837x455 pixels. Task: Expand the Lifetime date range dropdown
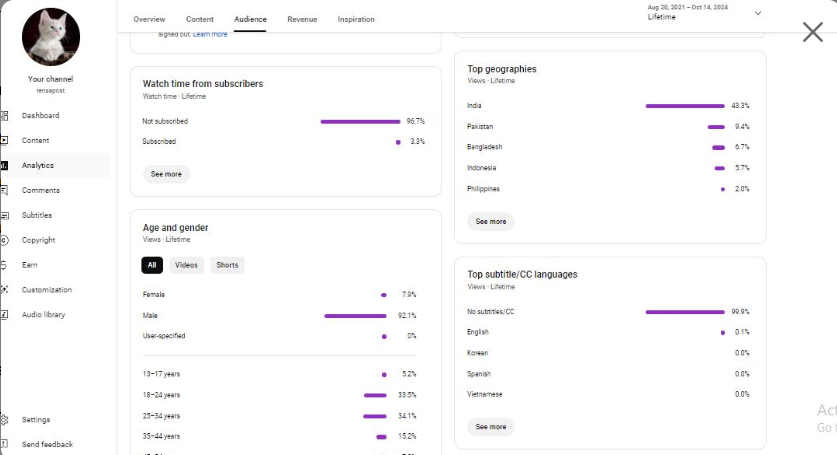[x=757, y=13]
